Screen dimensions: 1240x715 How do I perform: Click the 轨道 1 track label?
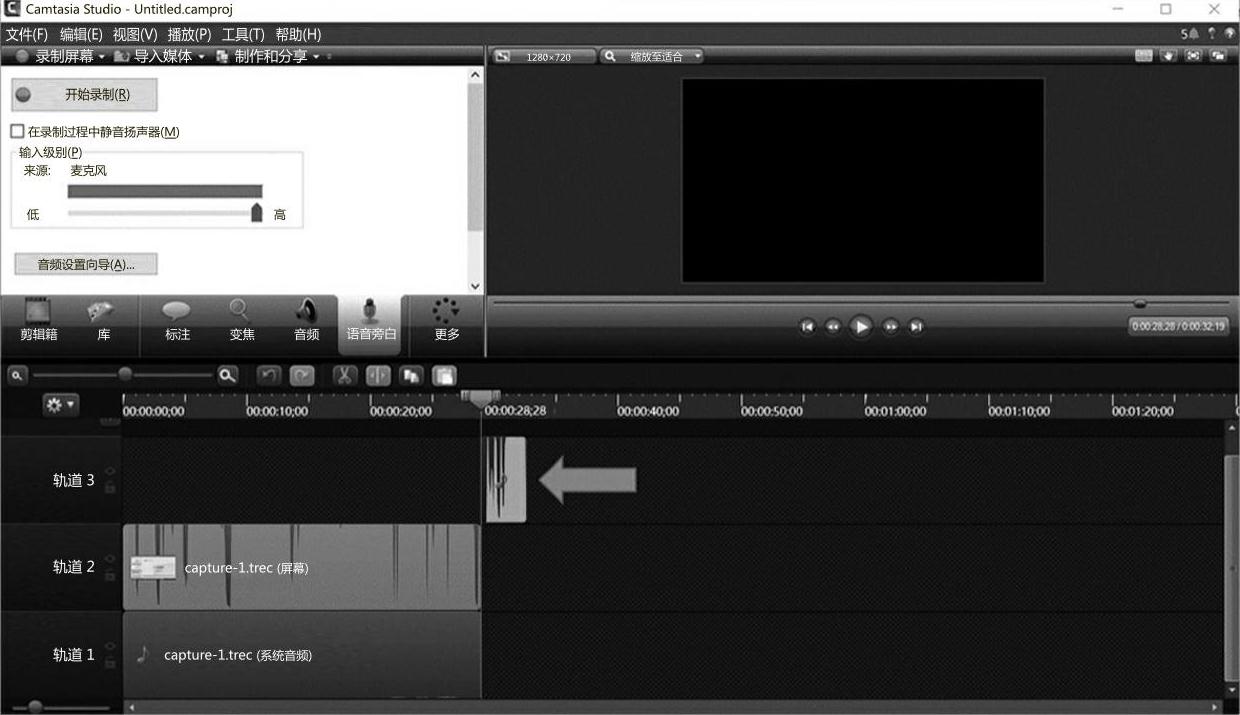click(73, 655)
